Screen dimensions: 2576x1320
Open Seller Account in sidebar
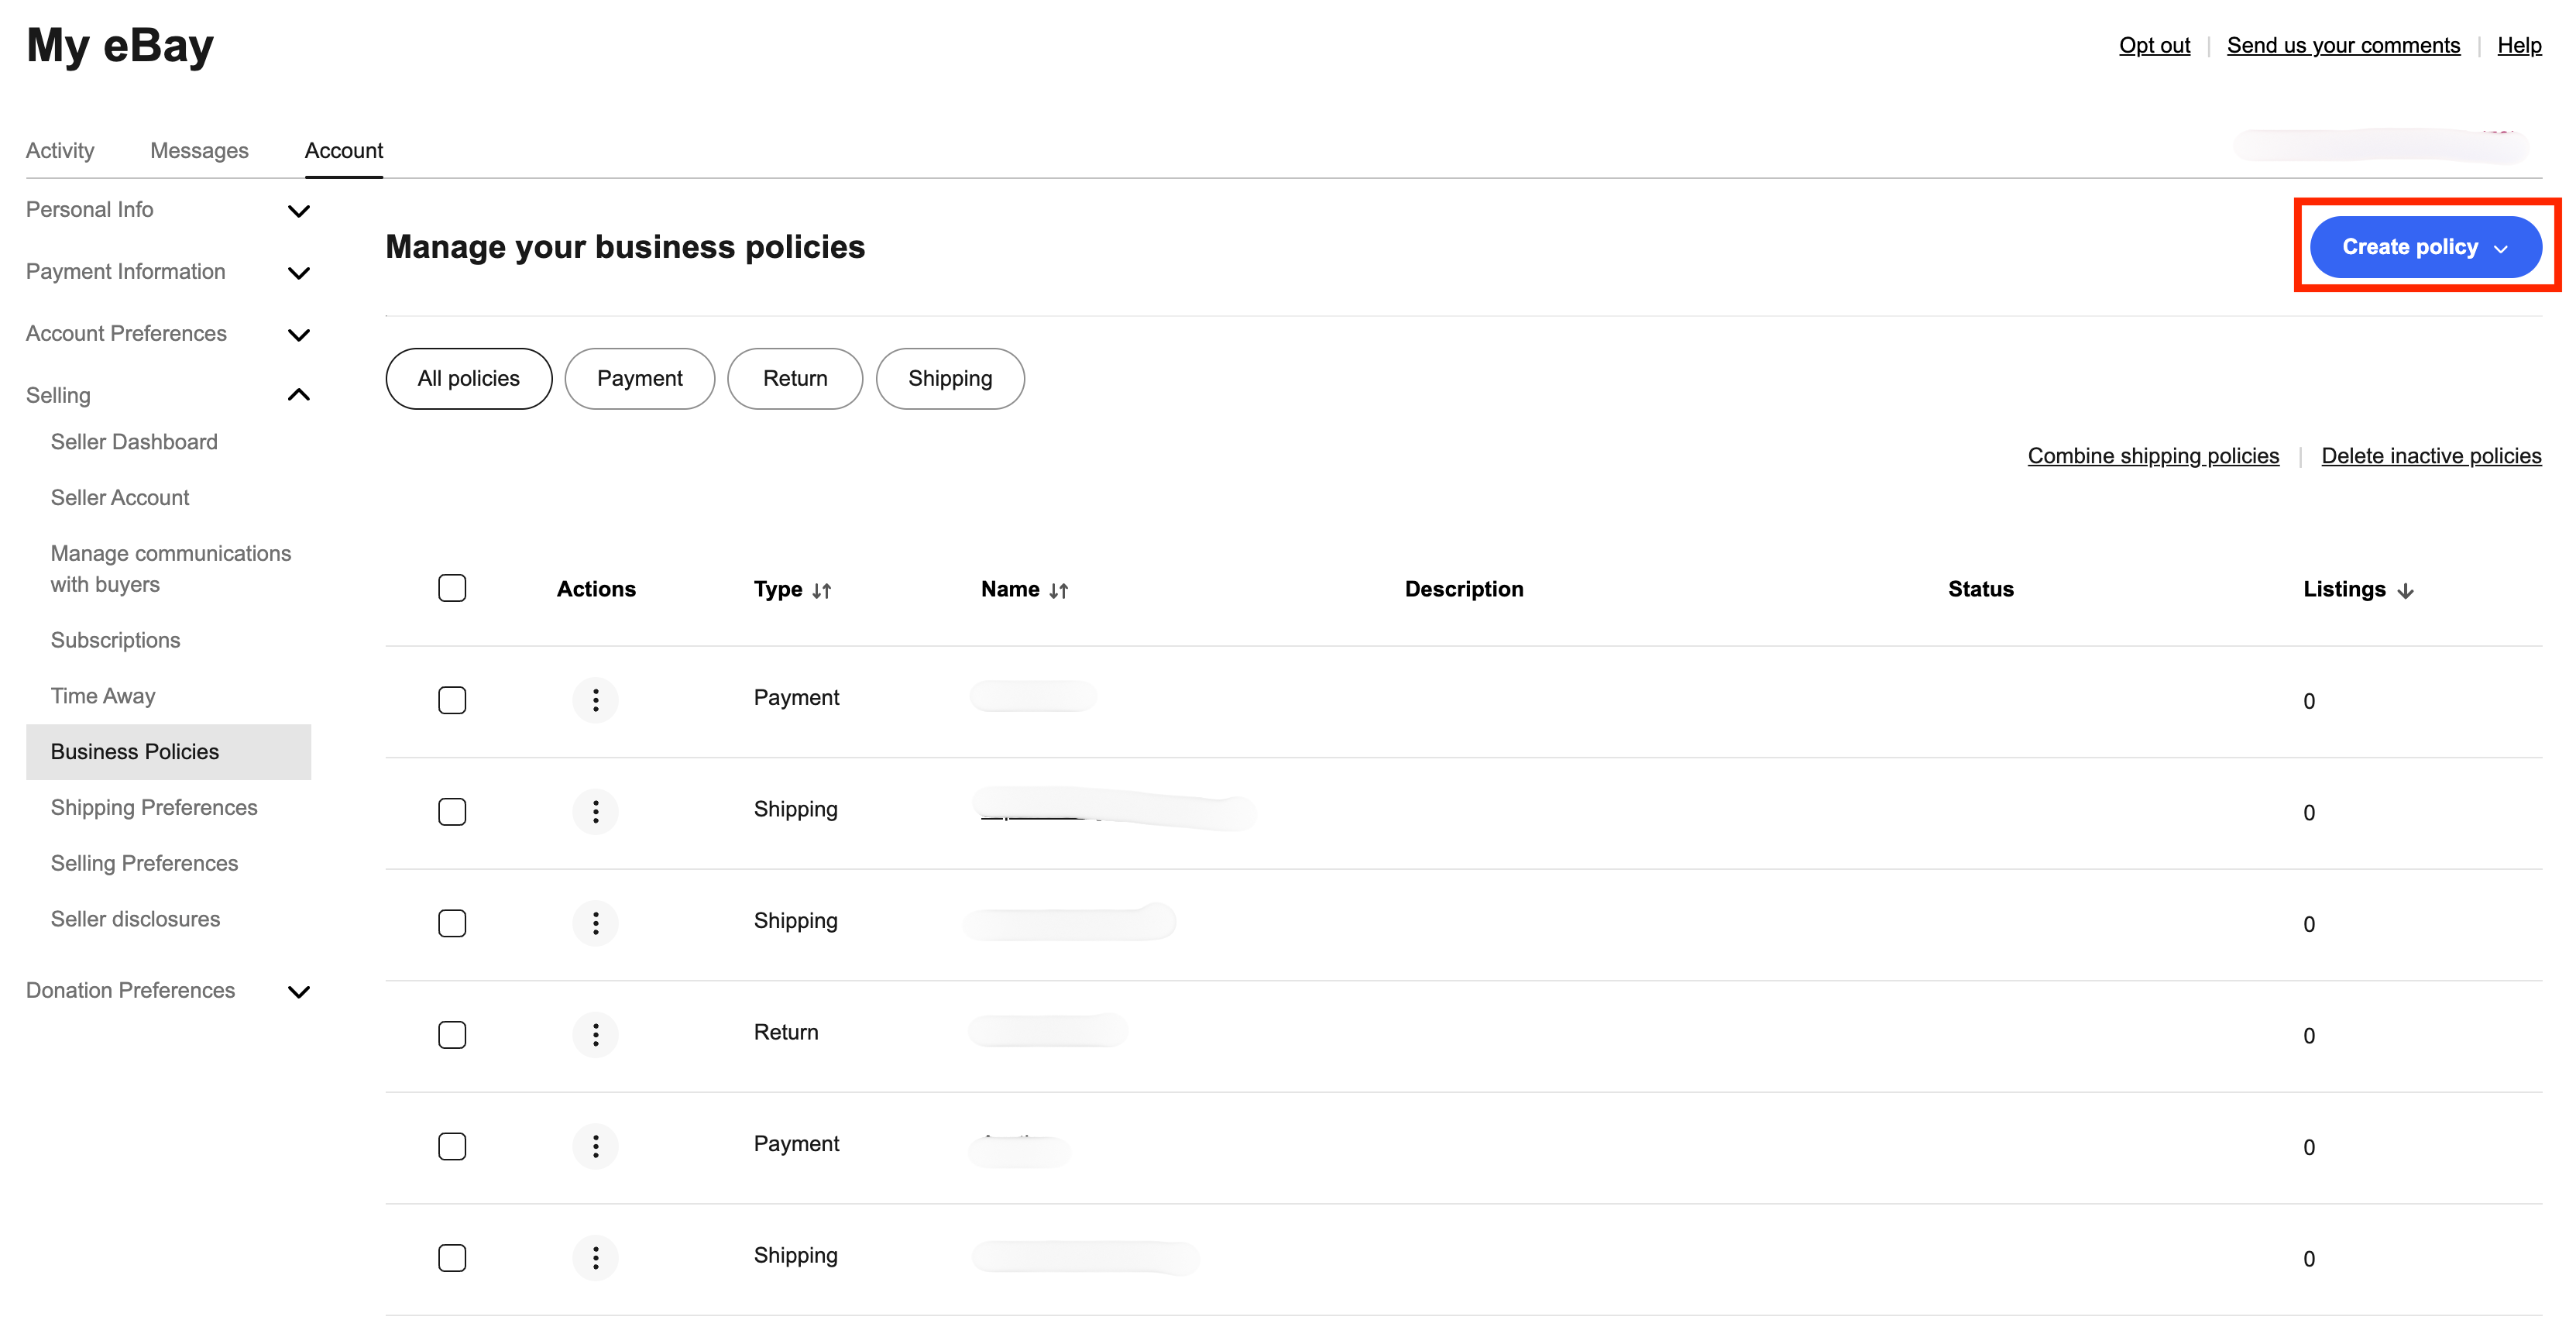tap(120, 498)
